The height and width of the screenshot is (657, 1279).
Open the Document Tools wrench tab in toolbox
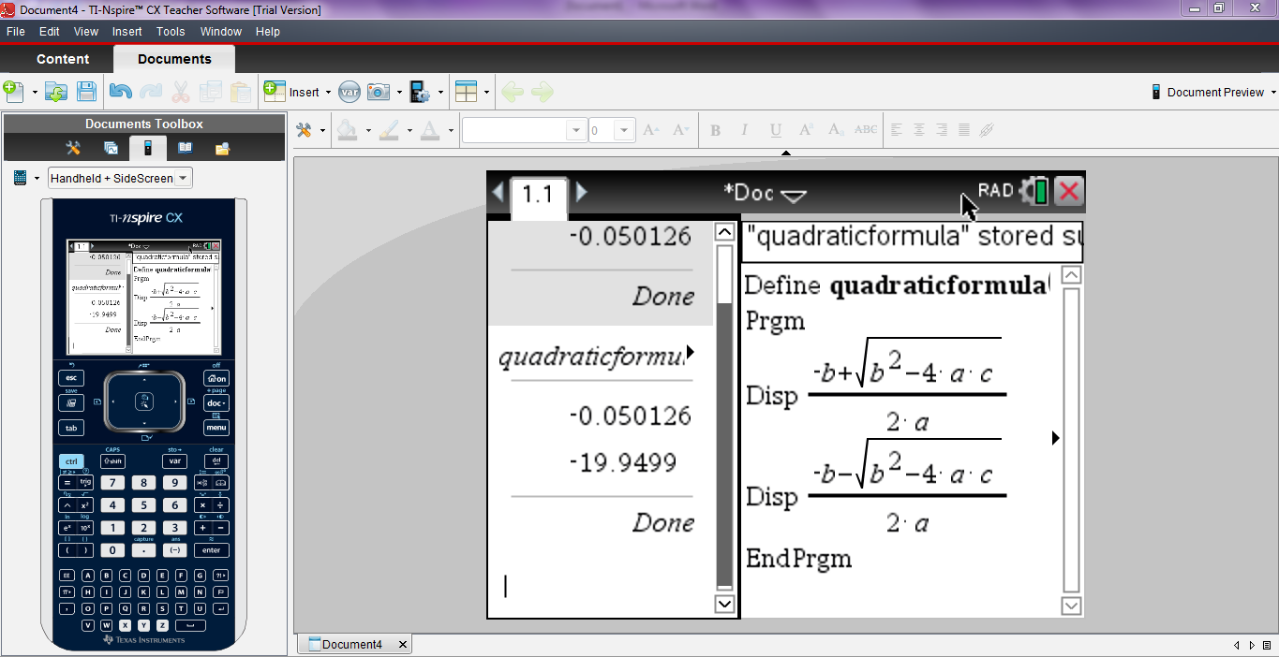(73, 148)
